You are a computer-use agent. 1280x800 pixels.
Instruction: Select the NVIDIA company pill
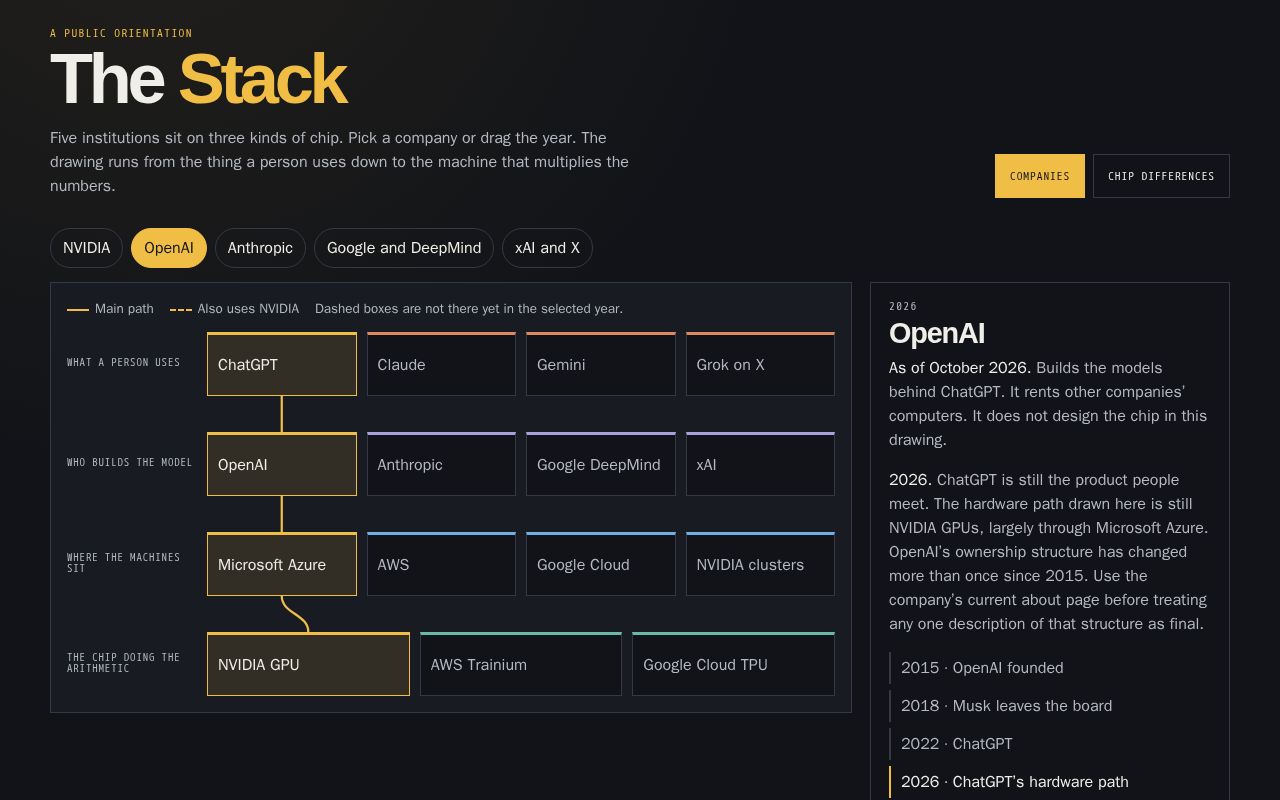86,248
